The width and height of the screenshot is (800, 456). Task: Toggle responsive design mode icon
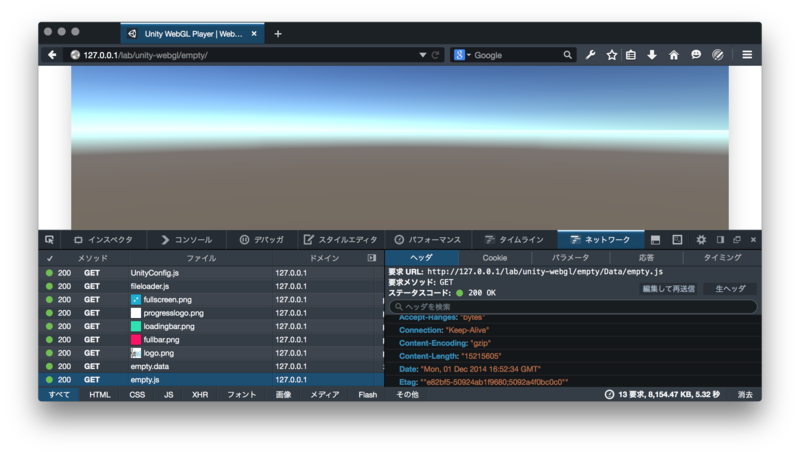(x=677, y=240)
